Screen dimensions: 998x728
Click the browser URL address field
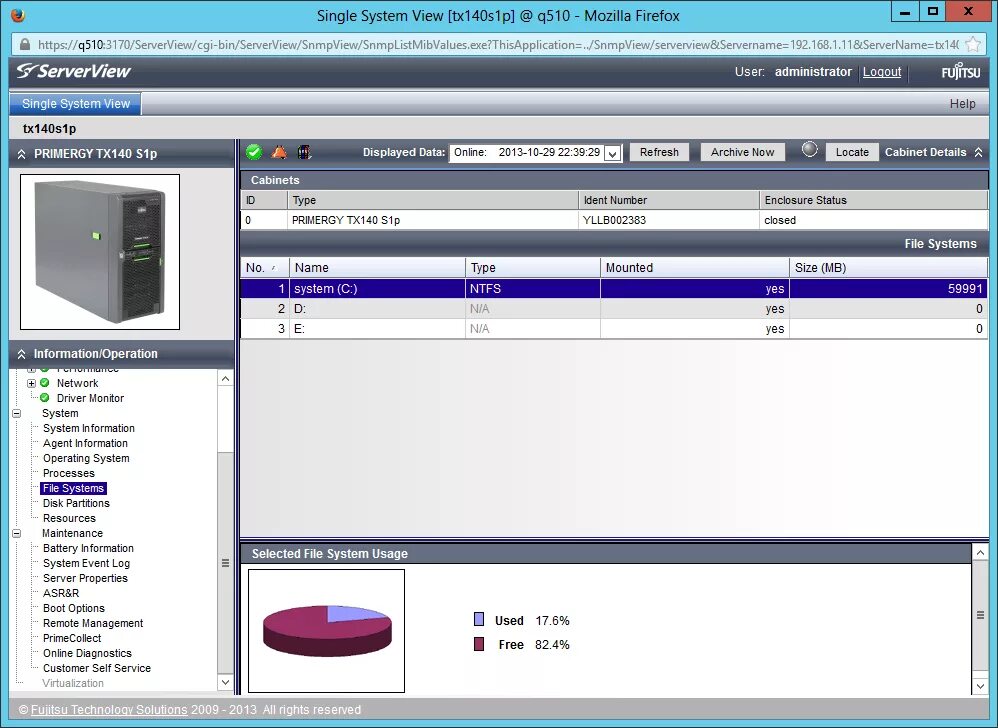point(498,45)
